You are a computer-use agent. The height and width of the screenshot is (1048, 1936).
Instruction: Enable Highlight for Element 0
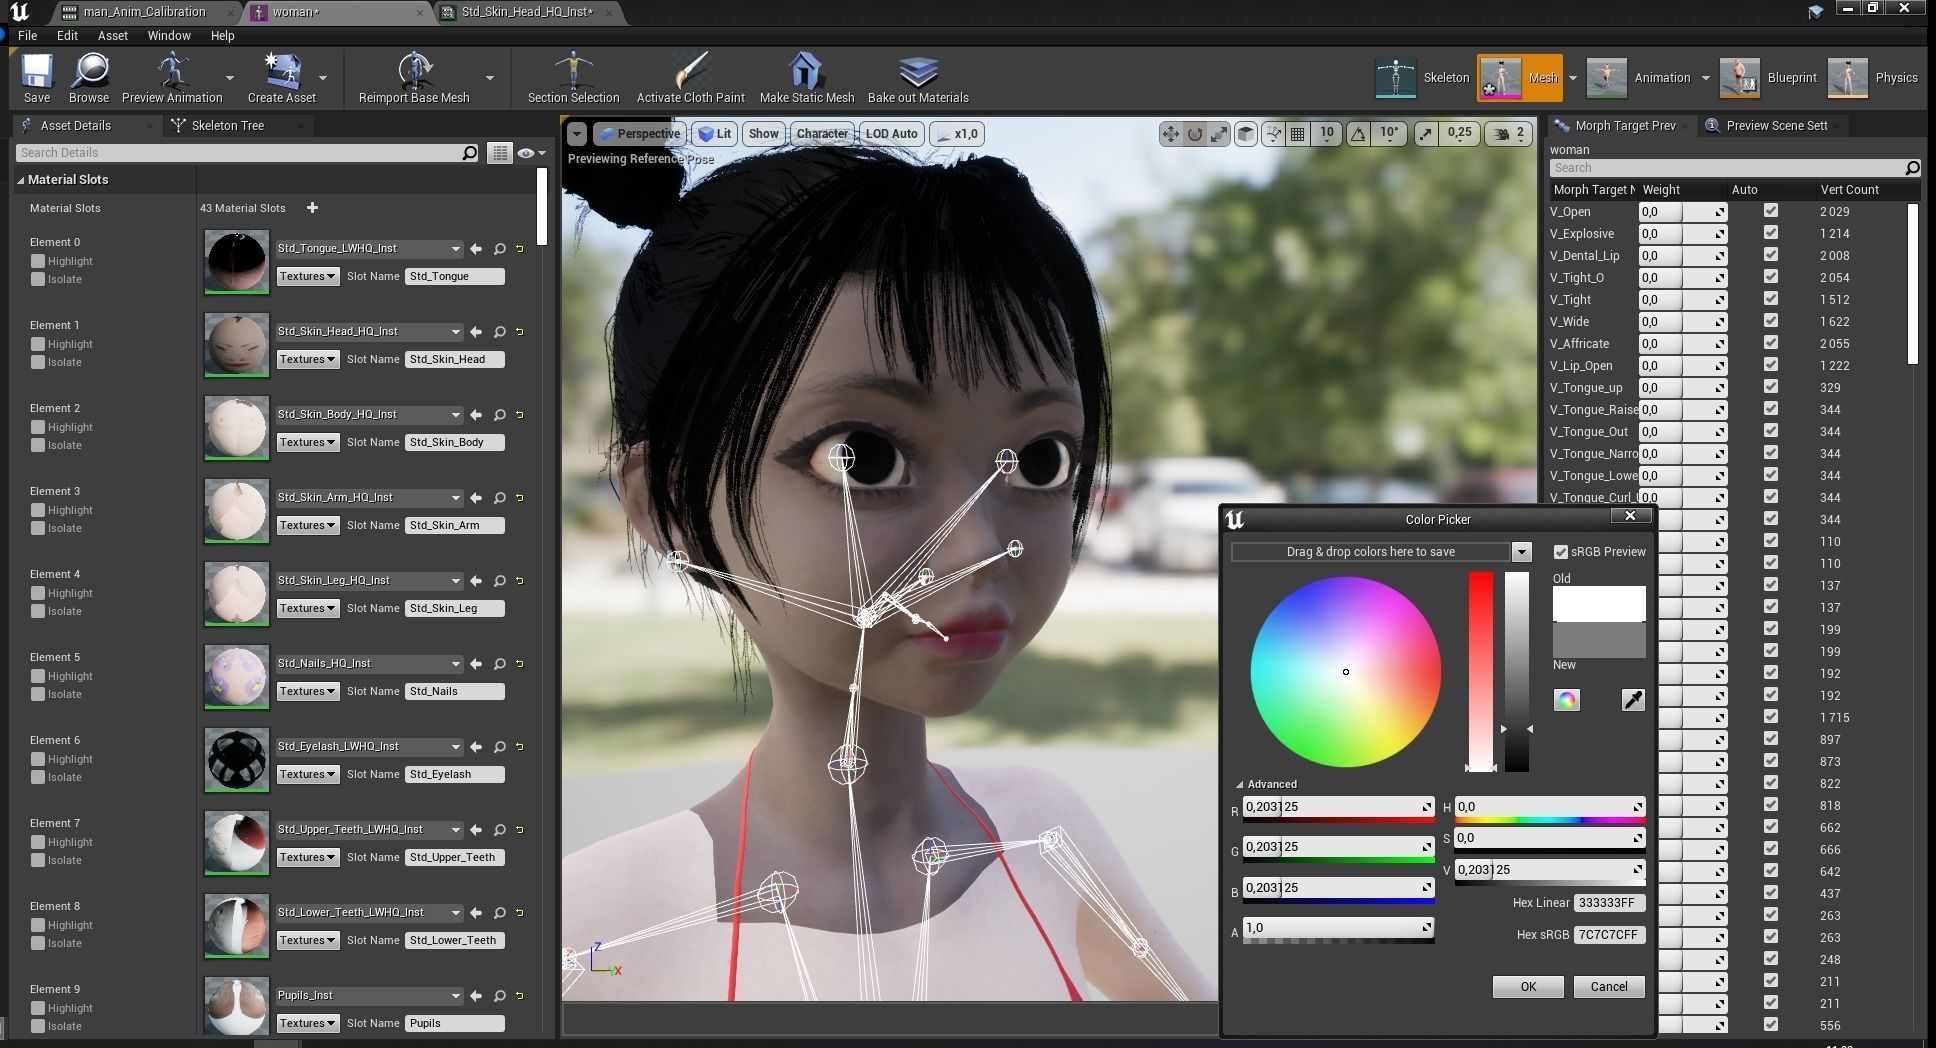pyautogui.click(x=38, y=261)
